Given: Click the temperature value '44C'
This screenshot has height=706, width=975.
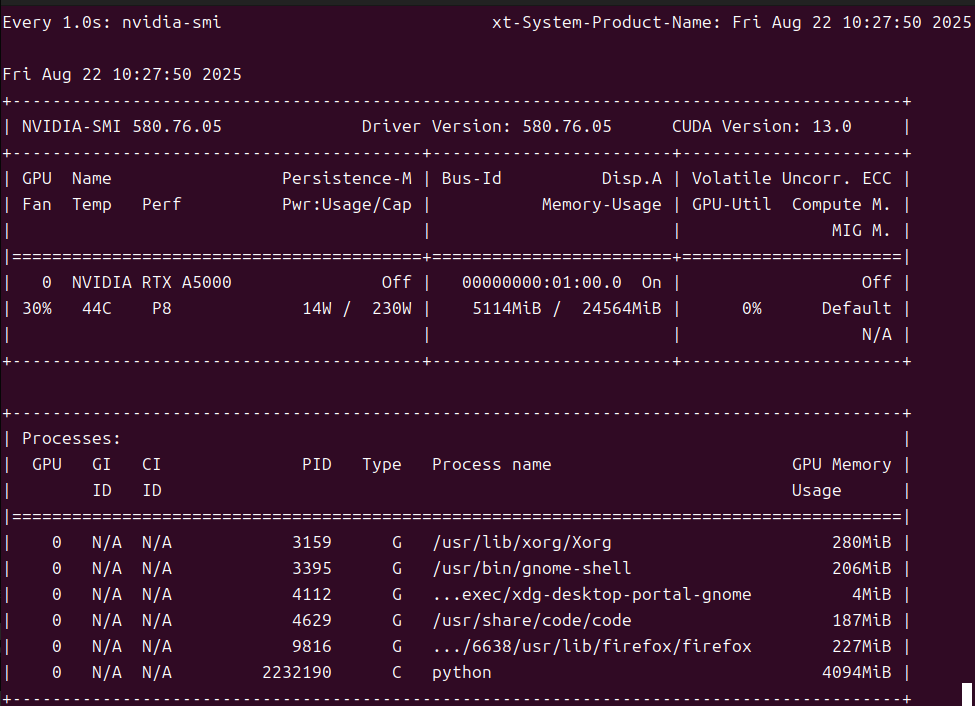Looking at the screenshot, I should (97, 309).
